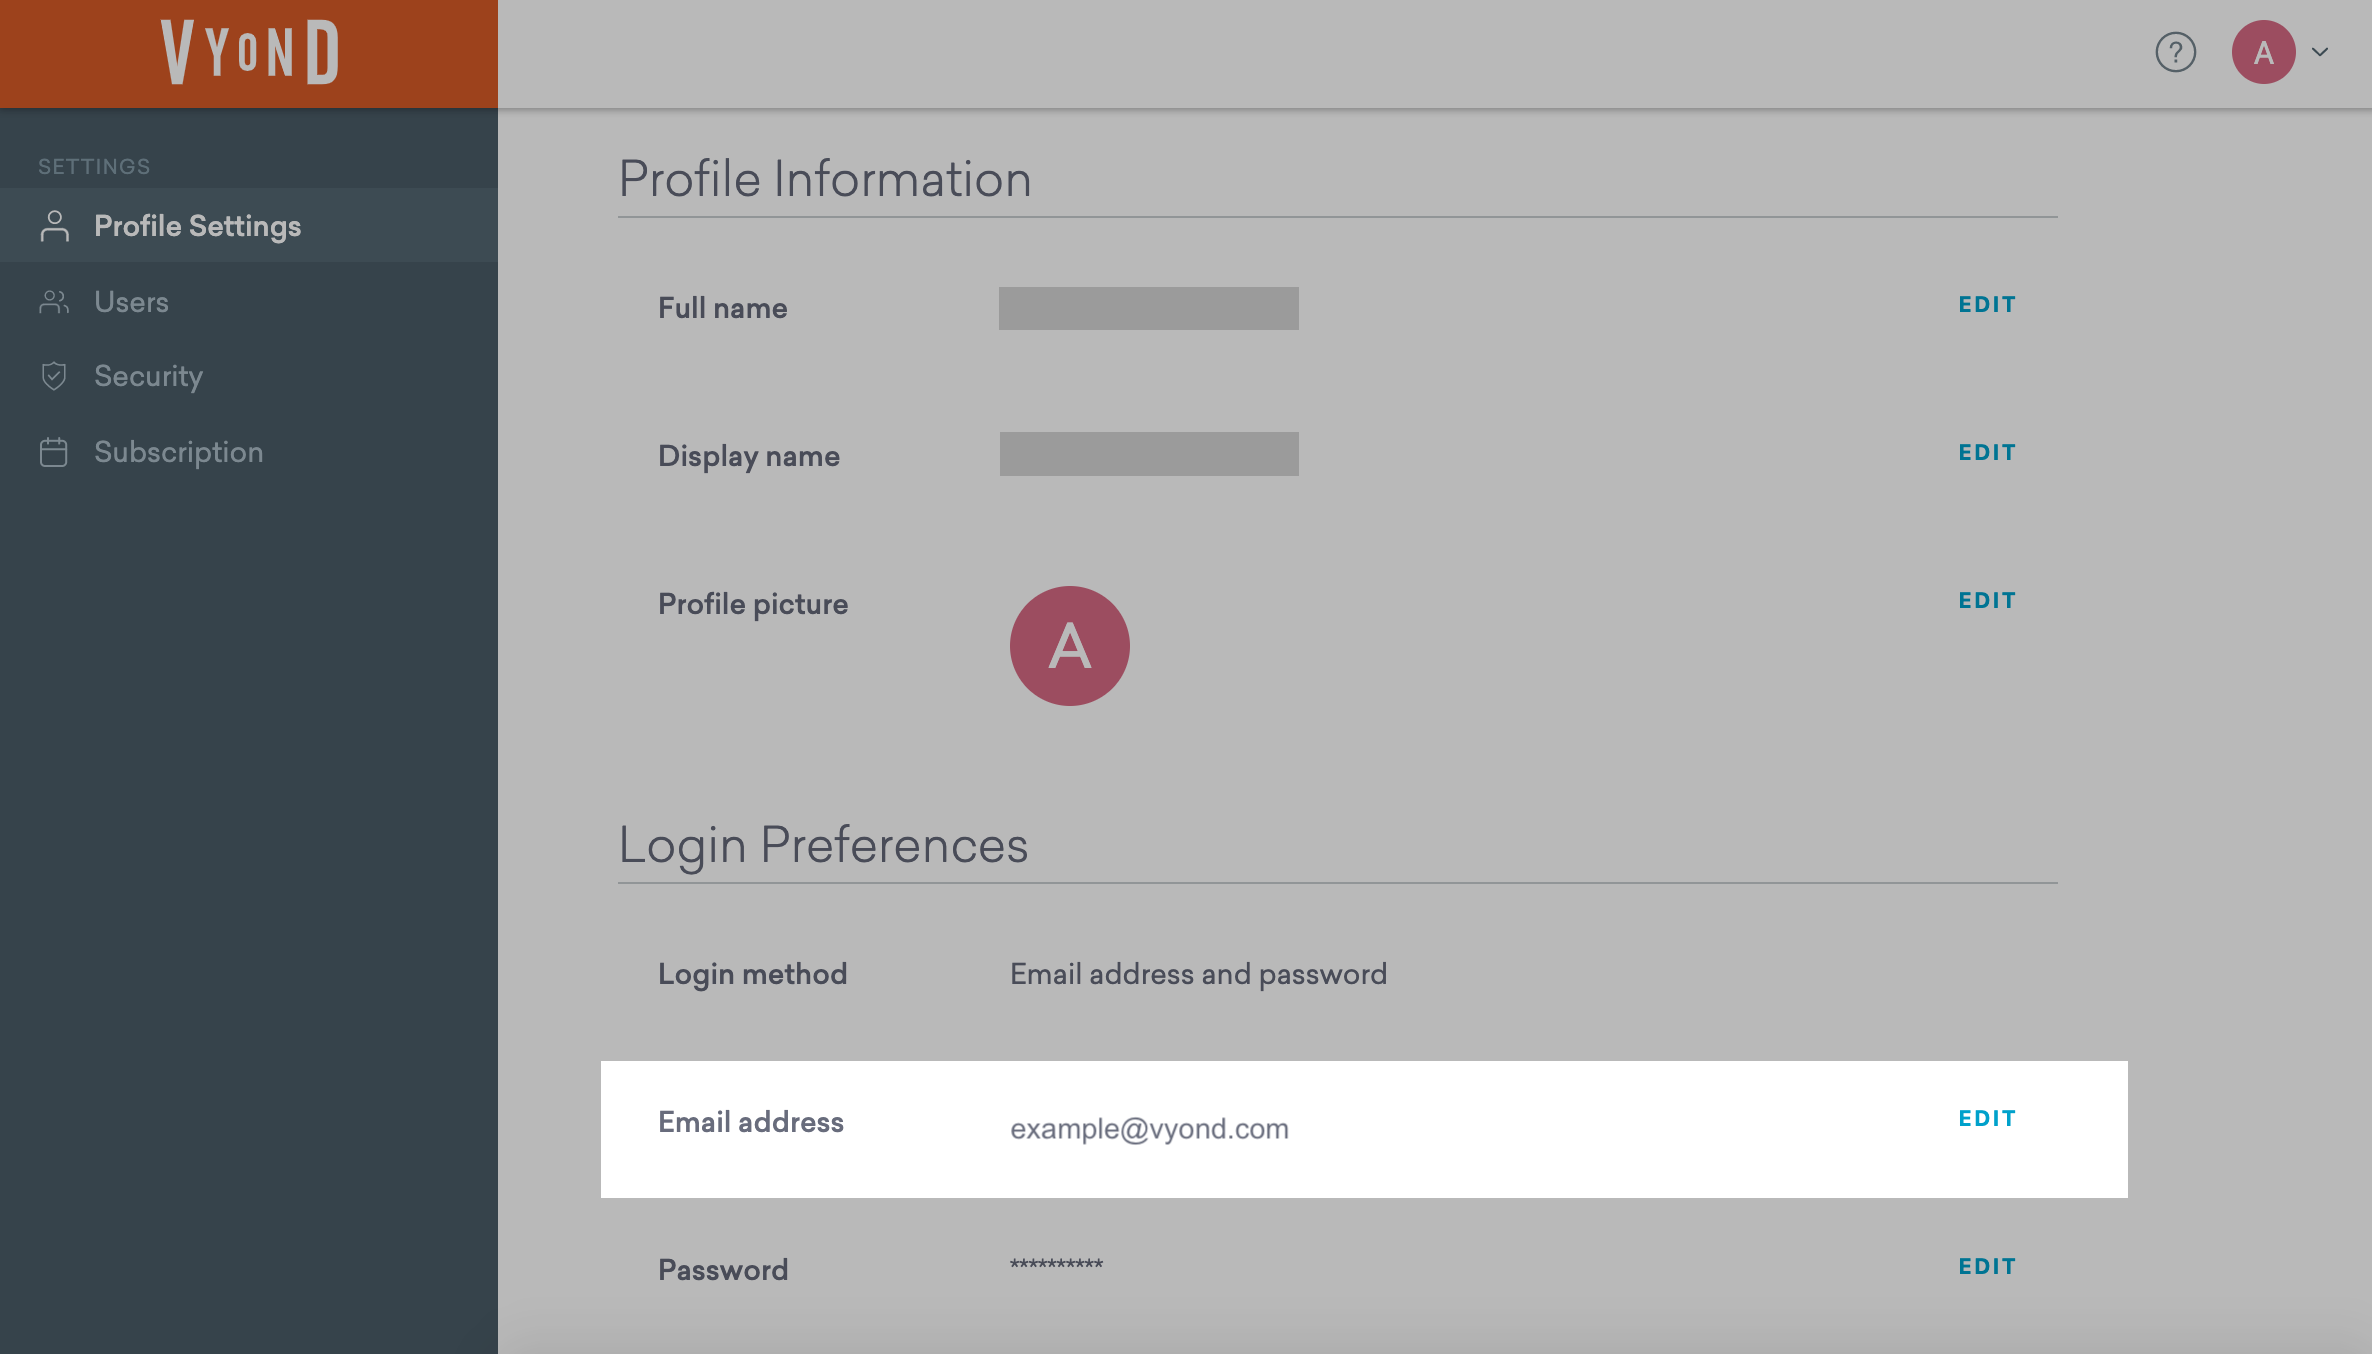The image size is (2372, 1354).
Task: Edit the Profile picture
Action: 1986,600
